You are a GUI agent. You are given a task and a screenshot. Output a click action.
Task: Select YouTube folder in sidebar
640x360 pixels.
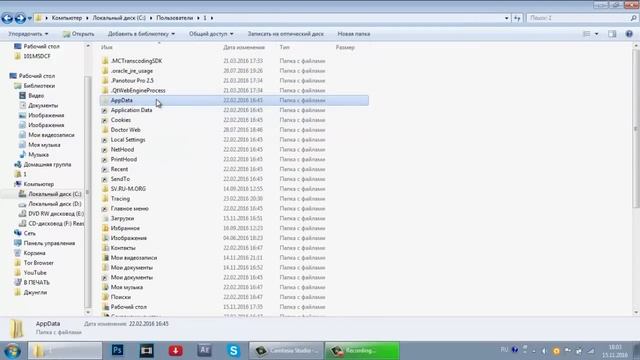(35, 273)
